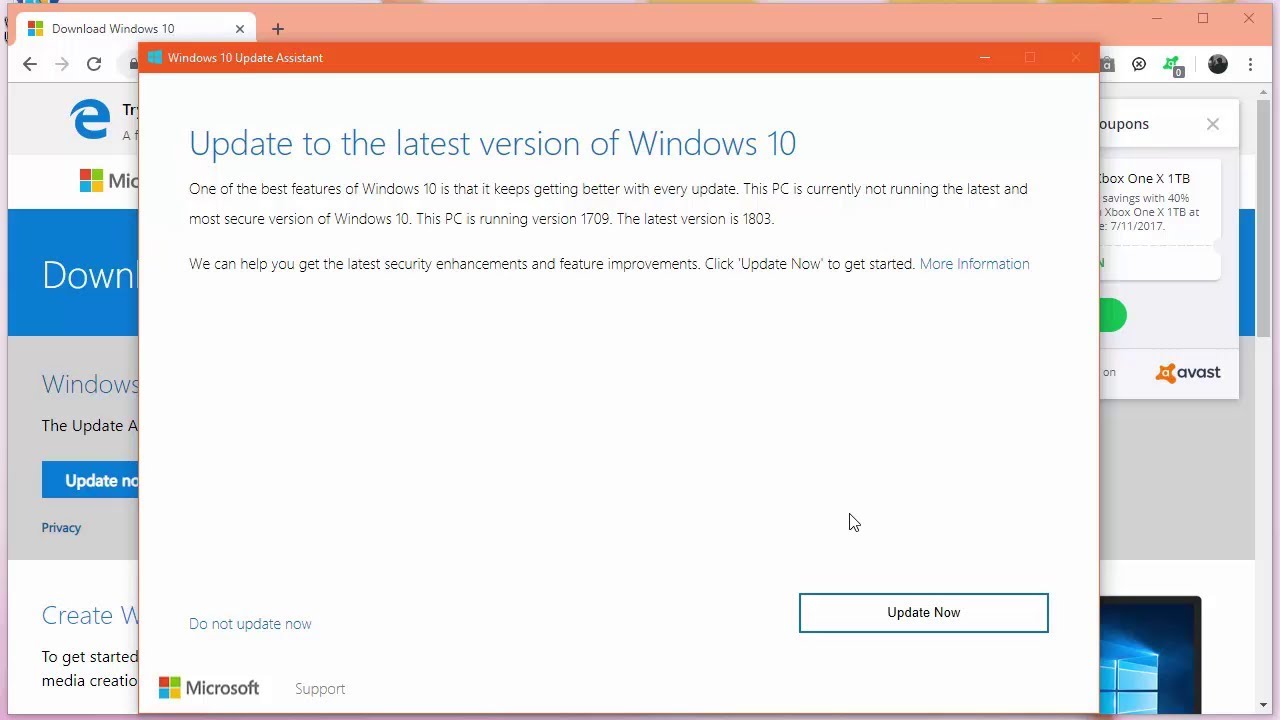Minimize the Windows 10 Update Assistant window
1280x720 pixels.
985,58
